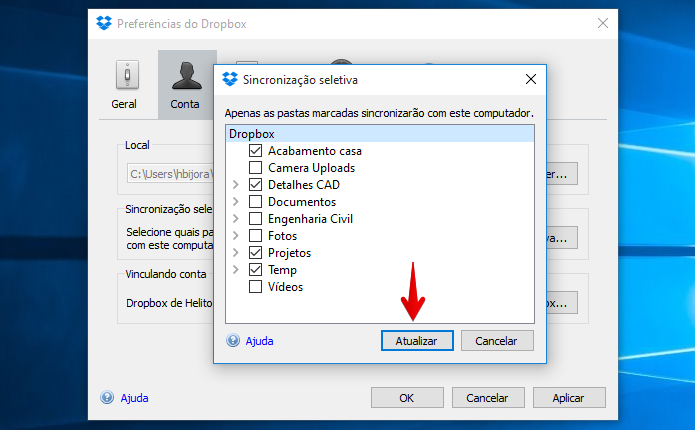This screenshot has height=430, width=695.
Task: Expand the Documentos folder
Action: 236,202
